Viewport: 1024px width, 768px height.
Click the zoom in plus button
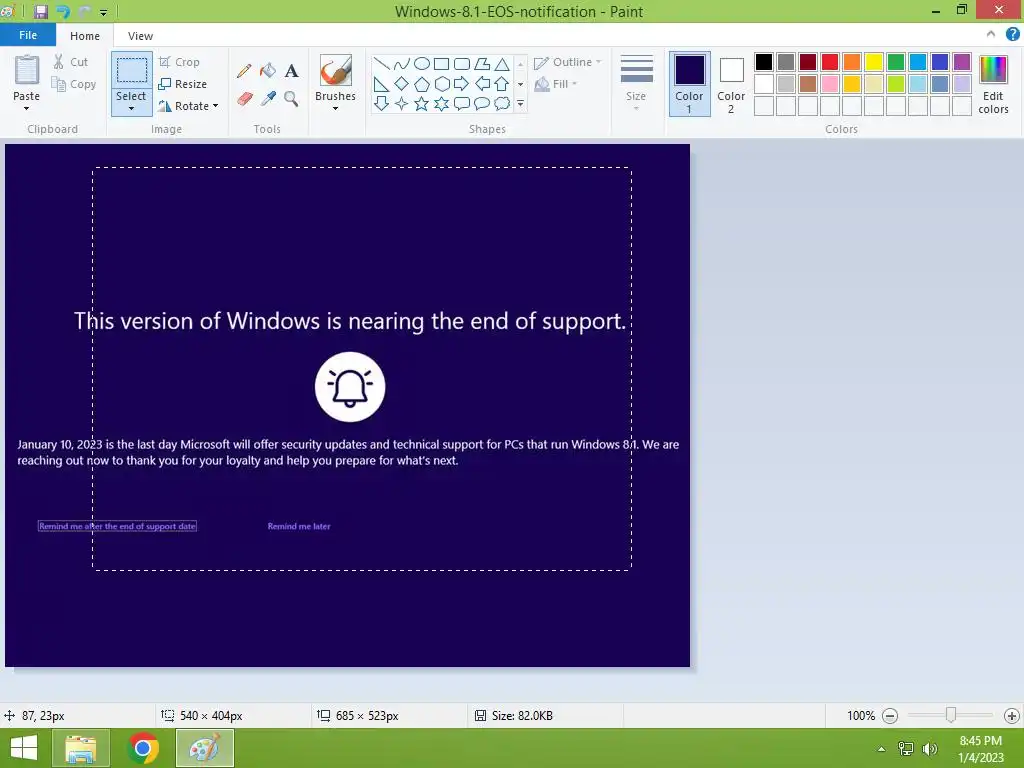pos(1012,716)
